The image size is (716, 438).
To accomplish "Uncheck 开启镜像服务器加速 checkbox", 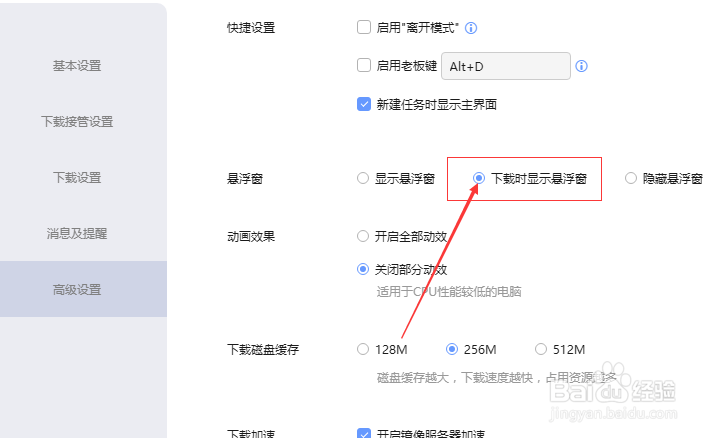I will pos(364,433).
